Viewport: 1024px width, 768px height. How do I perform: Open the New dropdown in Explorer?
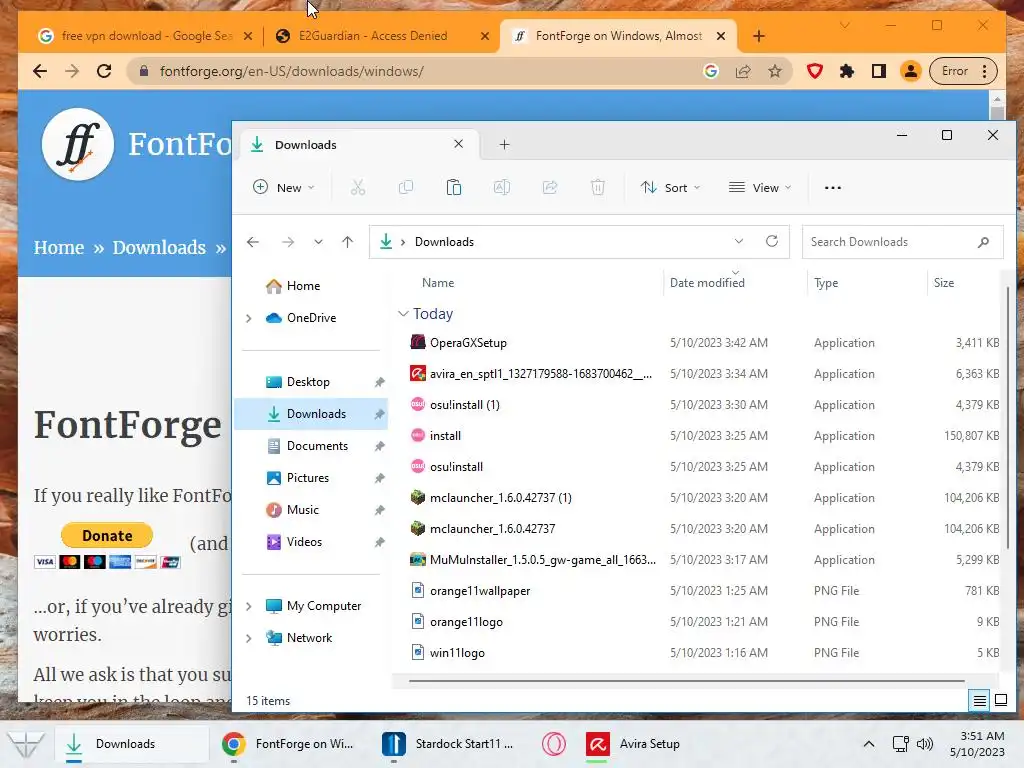[284, 188]
